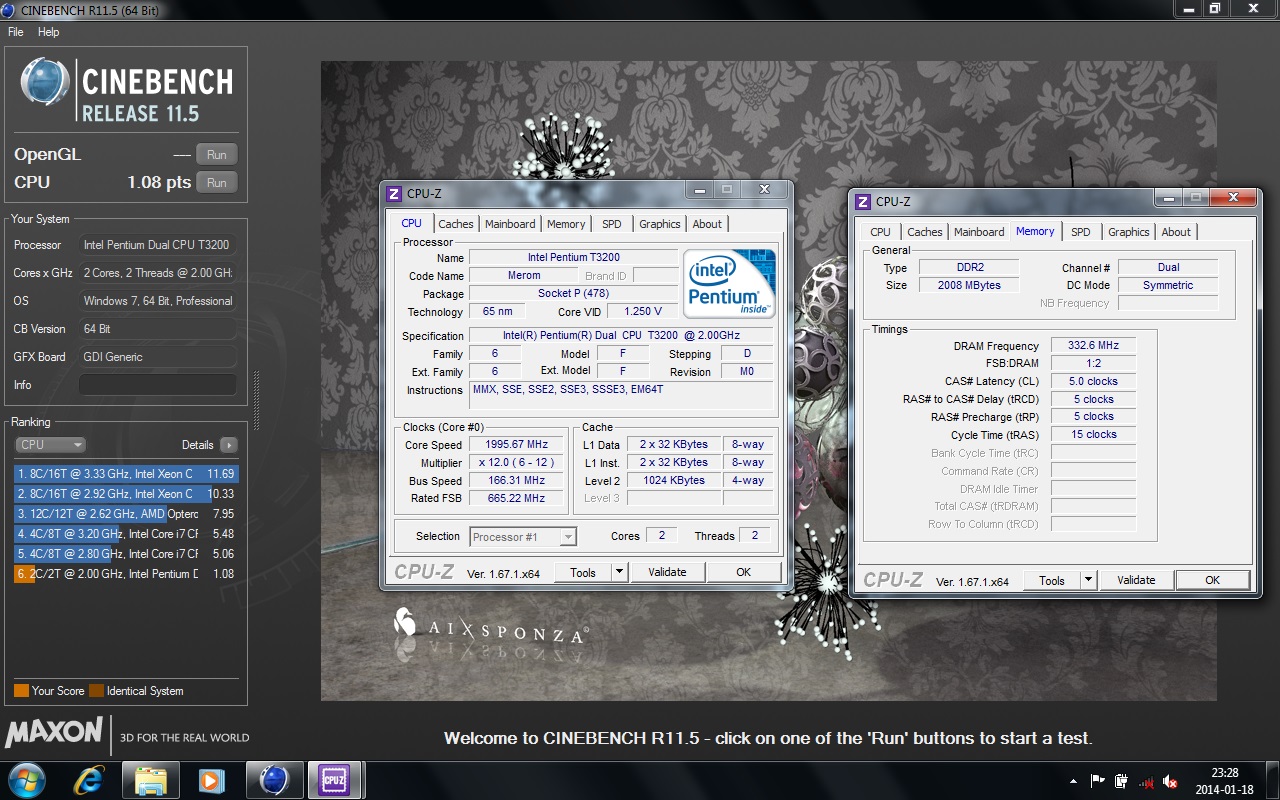Click the DRAM Frequency 332.6 MHz value
Viewport: 1280px width, 800px height.
point(1093,345)
